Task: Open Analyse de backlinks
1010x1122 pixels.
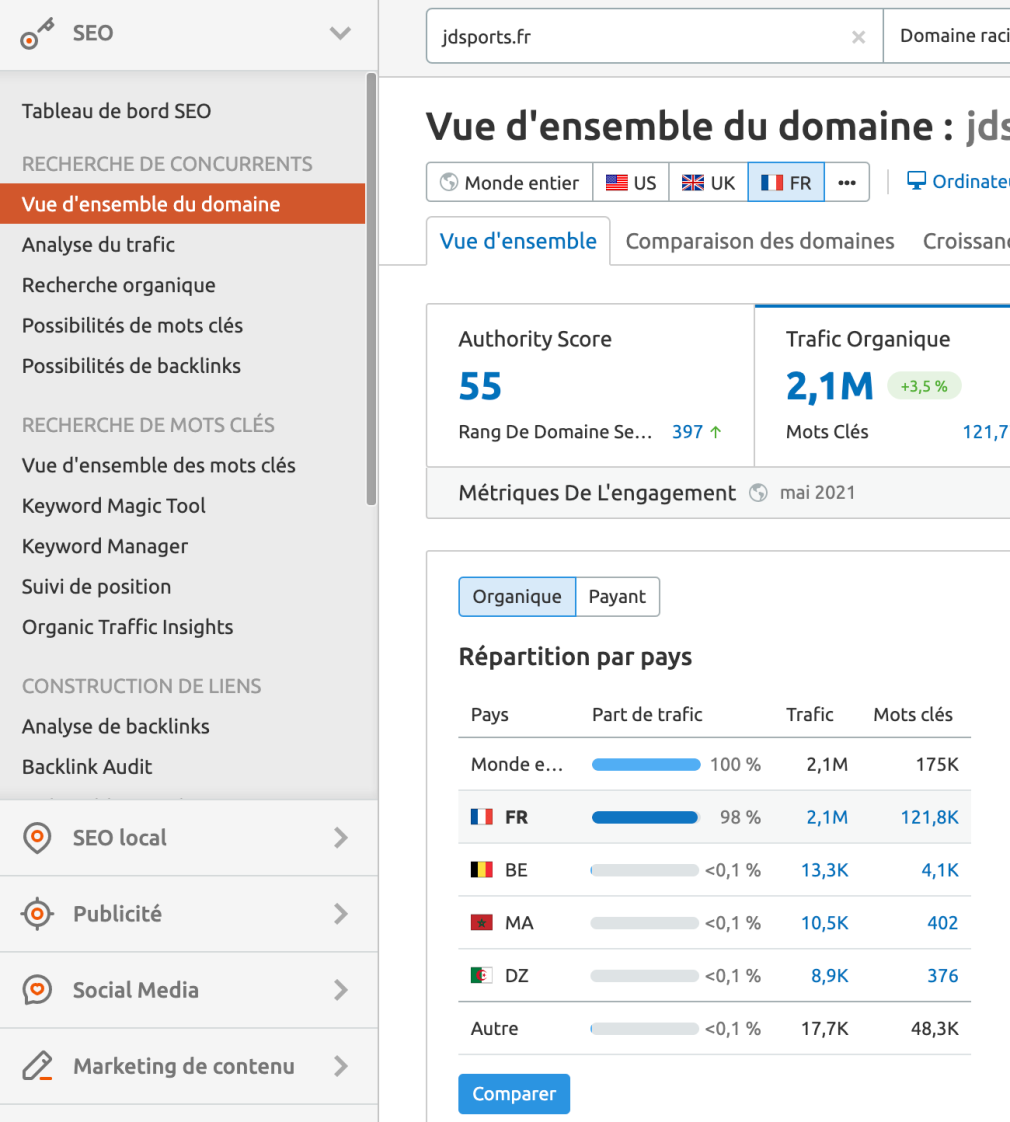Action: [x=115, y=726]
